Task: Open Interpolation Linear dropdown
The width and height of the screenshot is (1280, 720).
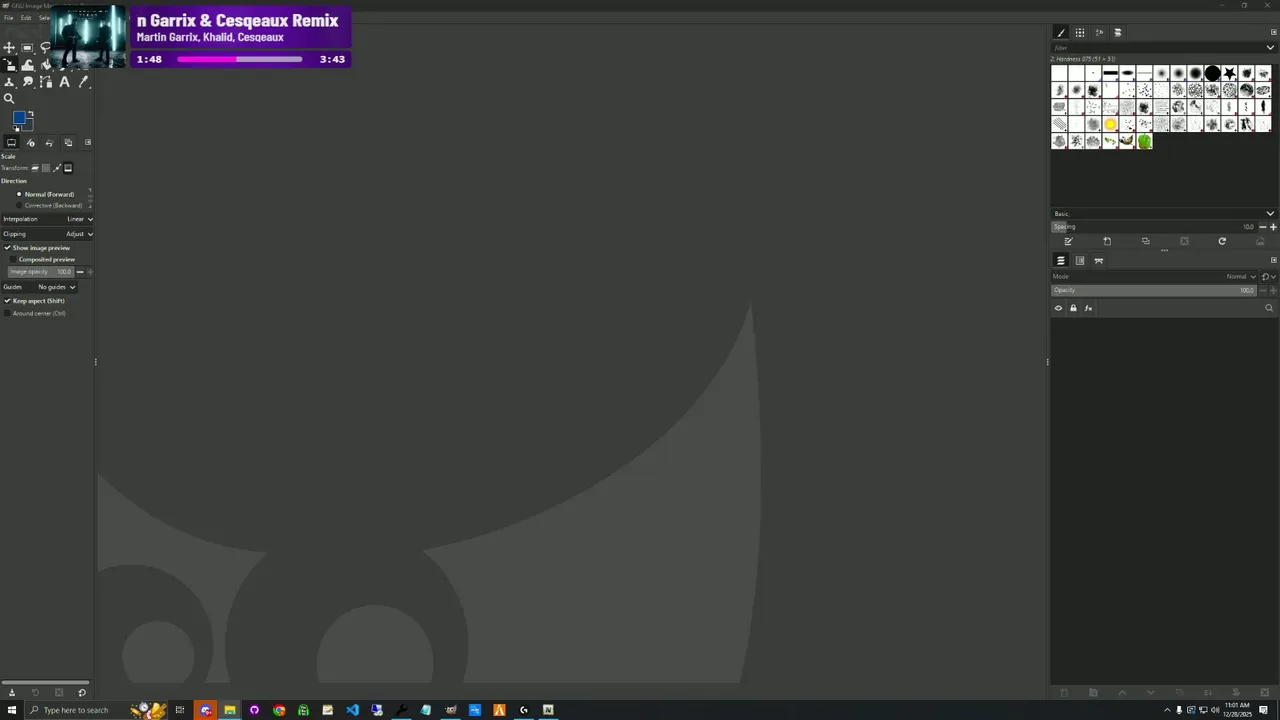Action: [48, 219]
